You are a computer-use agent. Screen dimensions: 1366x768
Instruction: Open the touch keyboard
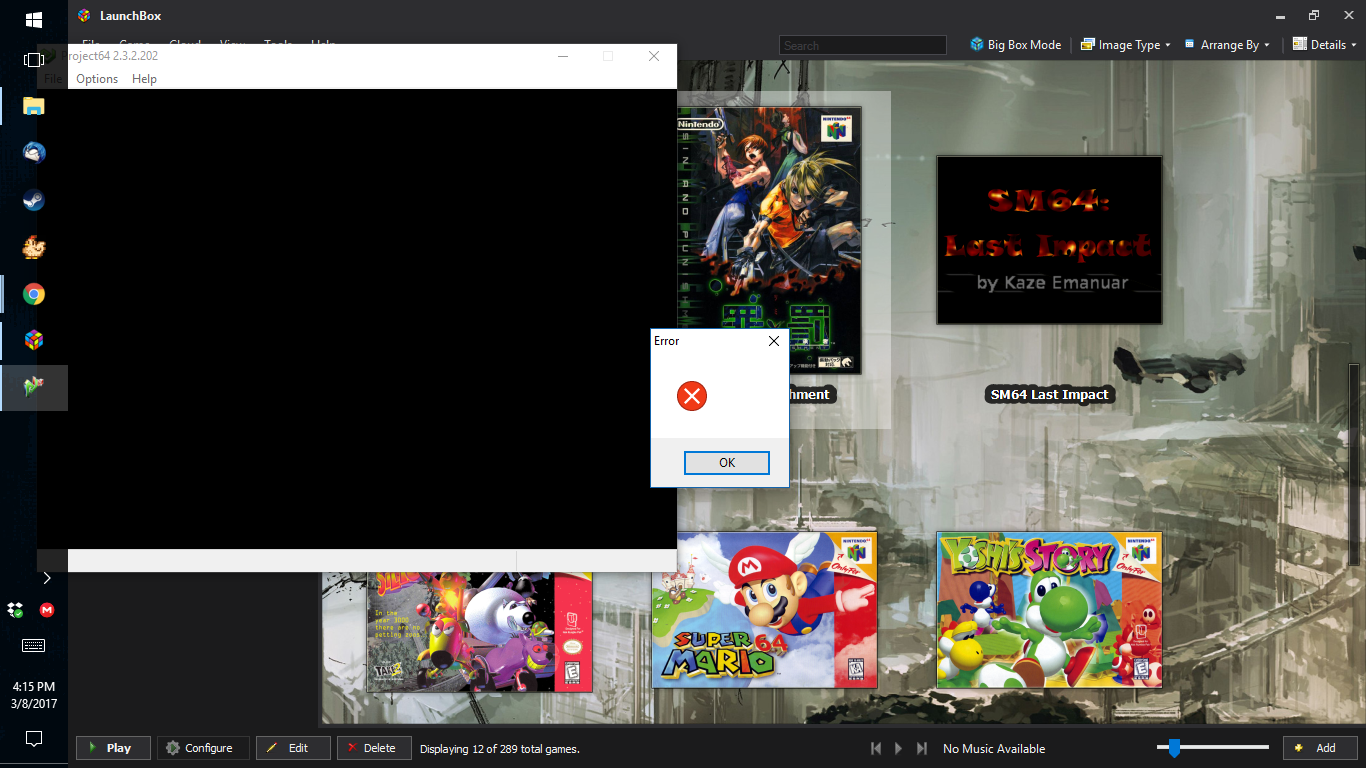tap(33, 646)
